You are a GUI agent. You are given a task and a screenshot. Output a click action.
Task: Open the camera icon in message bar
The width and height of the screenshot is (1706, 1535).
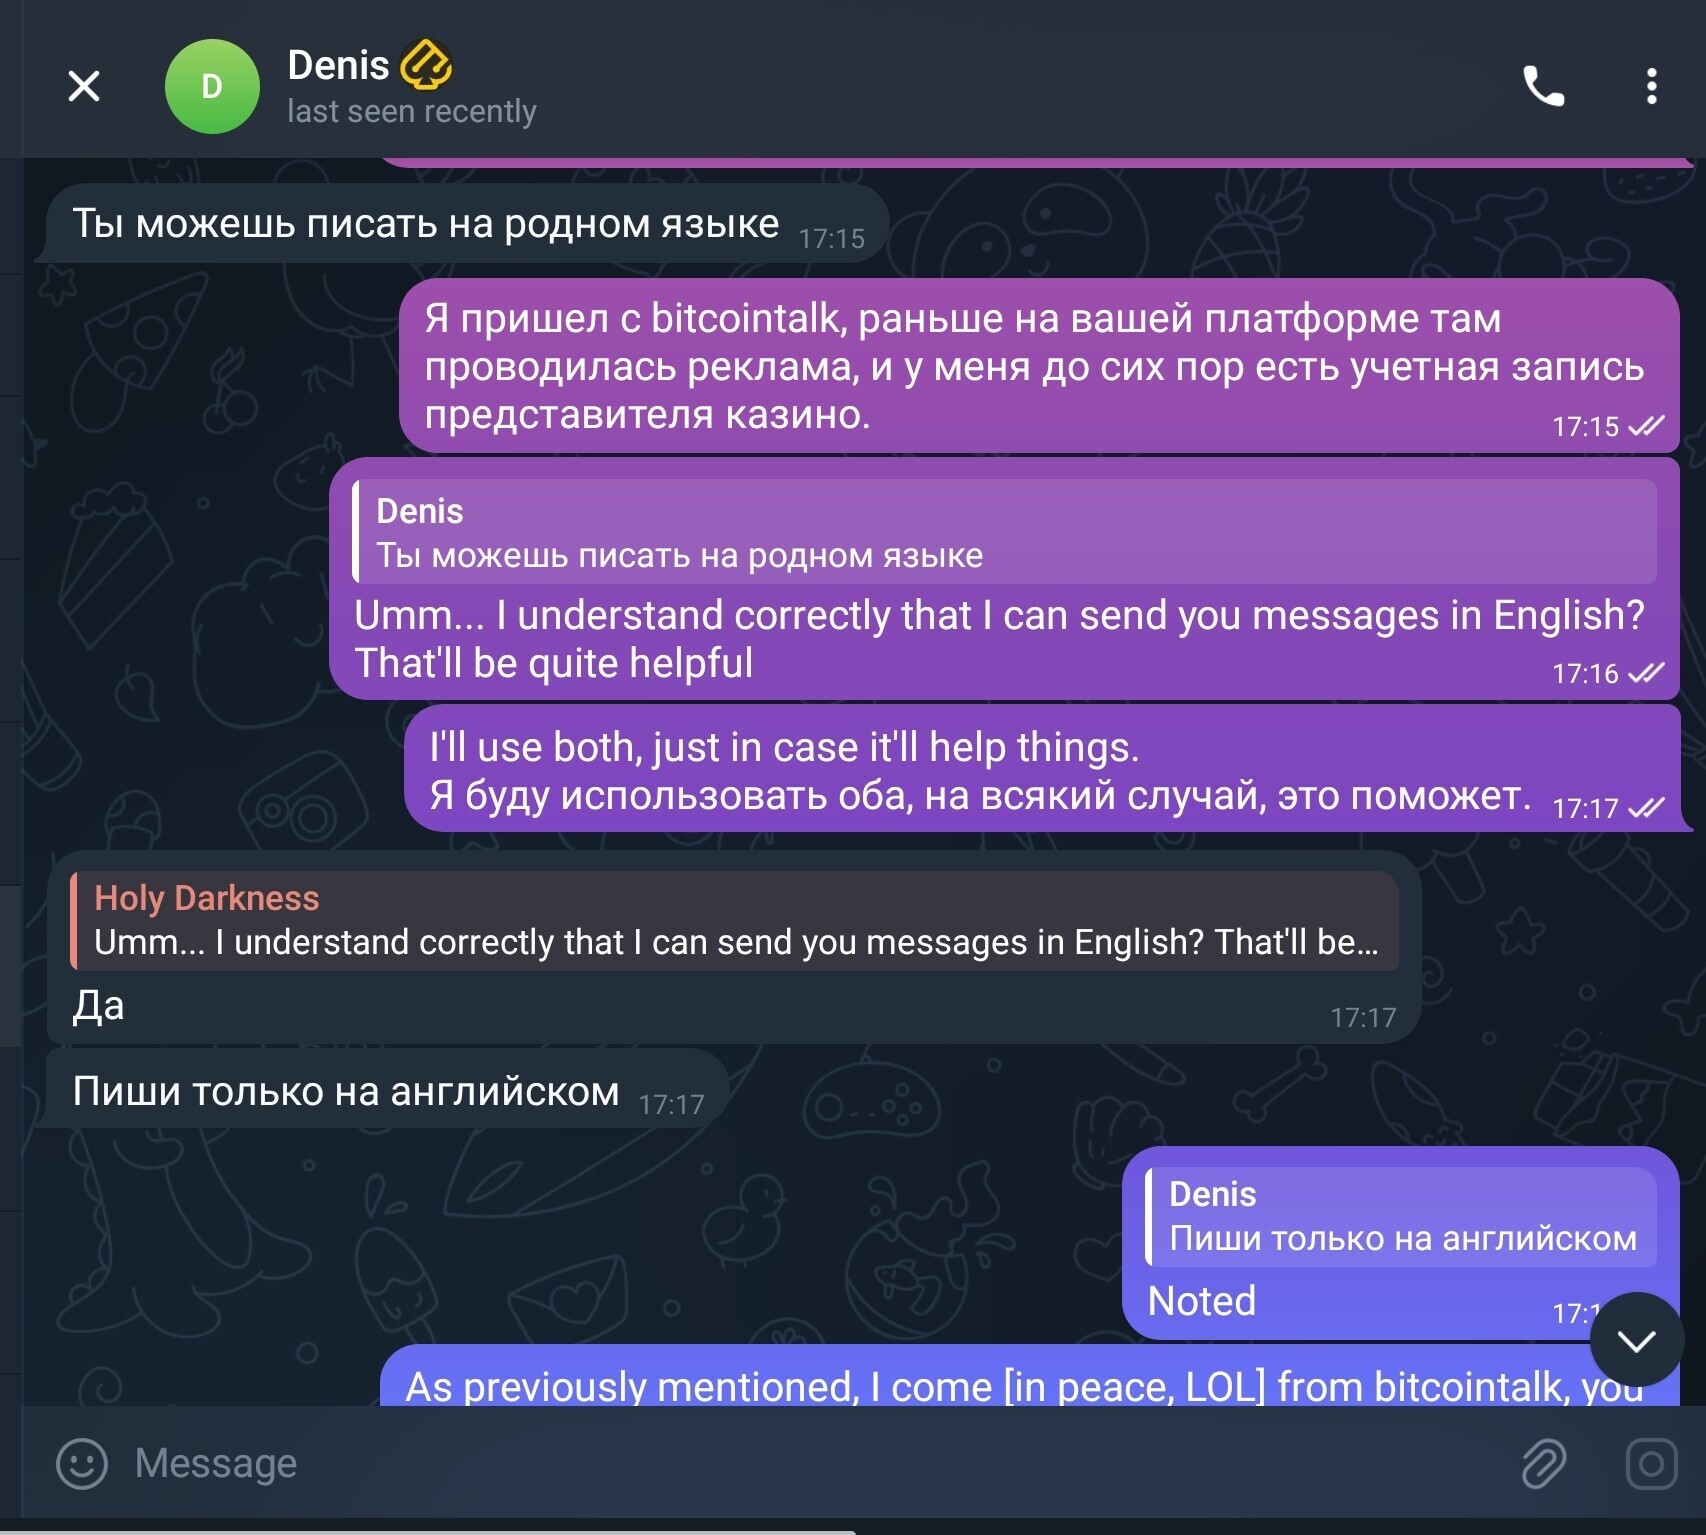1651,1464
